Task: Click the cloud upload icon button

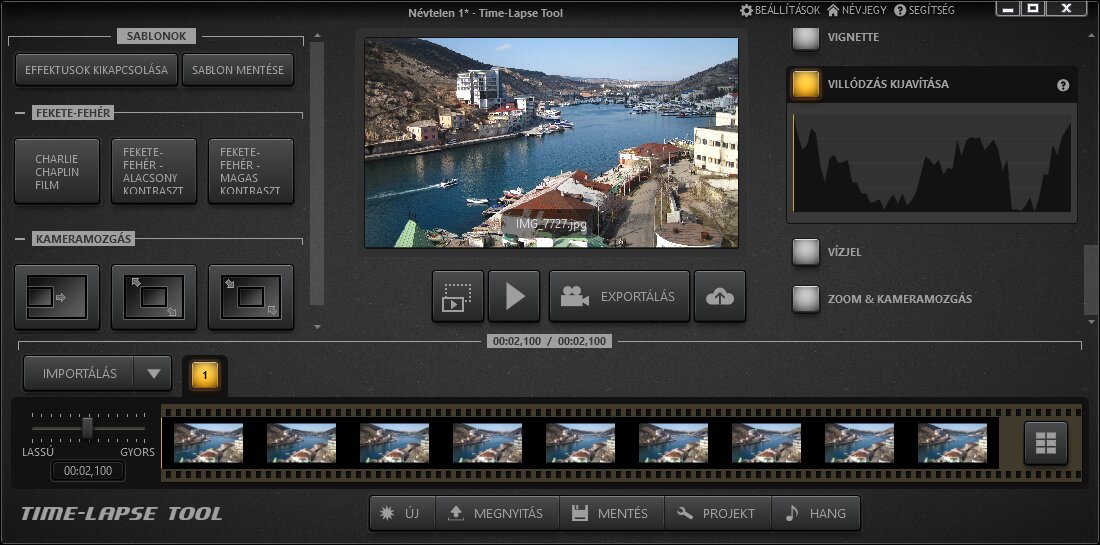Action: [x=720, y=296]
